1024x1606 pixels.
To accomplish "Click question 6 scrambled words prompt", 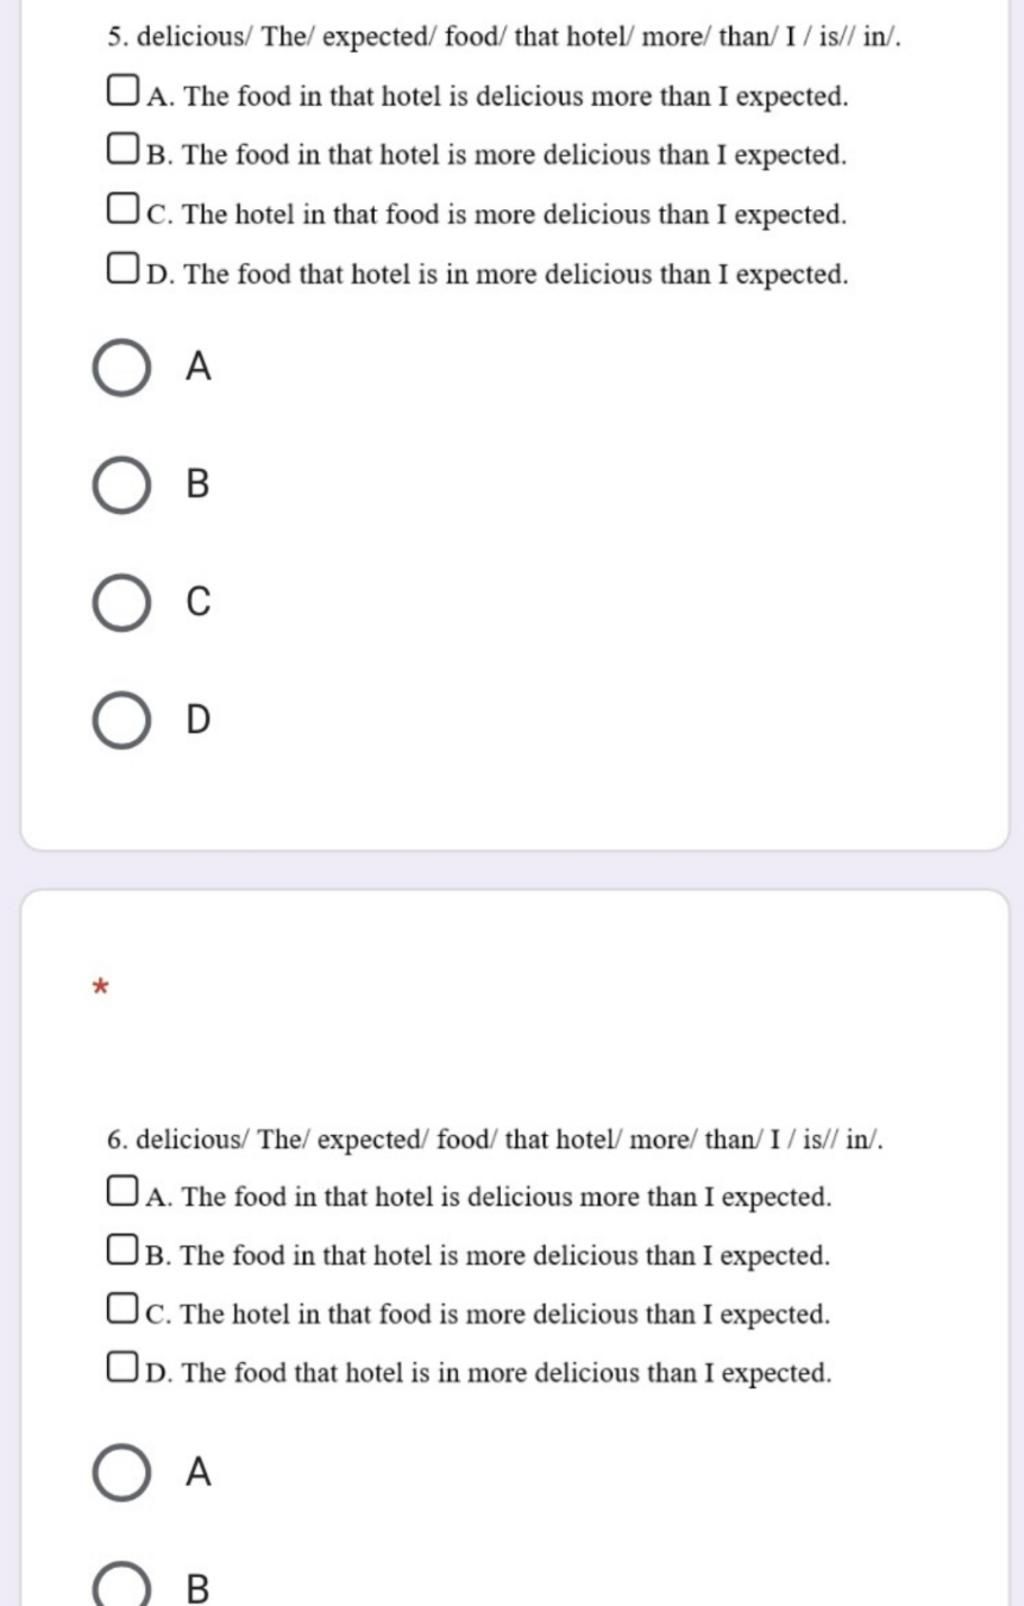I will [495, 1139].
